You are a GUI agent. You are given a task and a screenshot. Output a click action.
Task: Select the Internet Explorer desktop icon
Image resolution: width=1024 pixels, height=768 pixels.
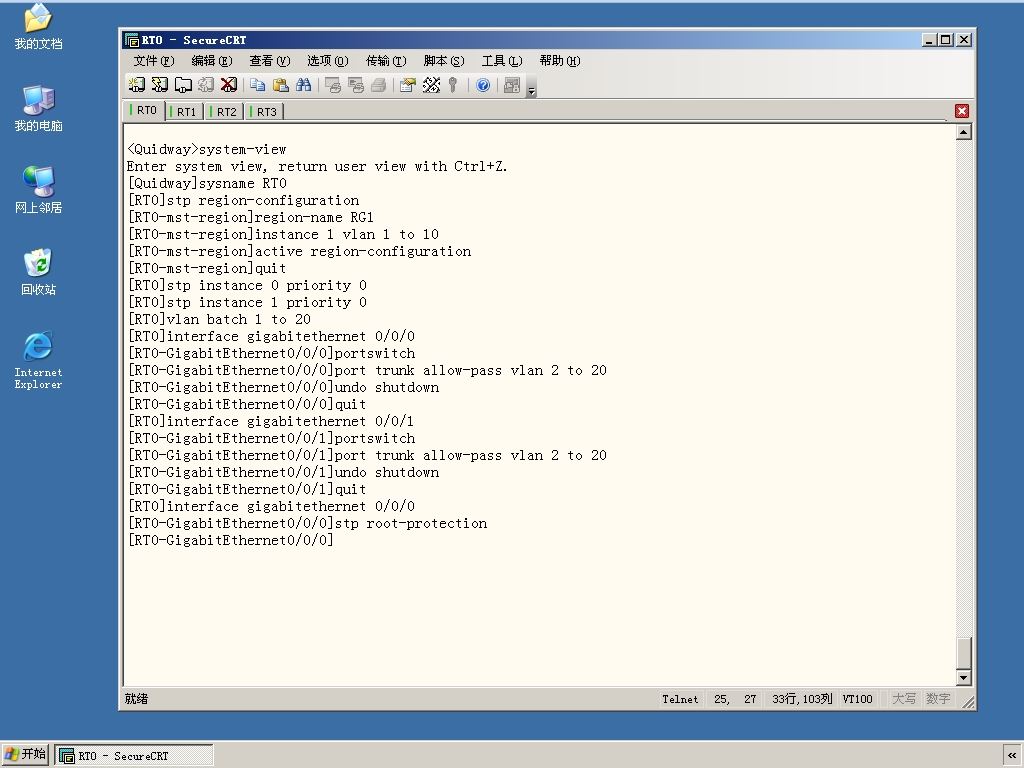point(39,360)
